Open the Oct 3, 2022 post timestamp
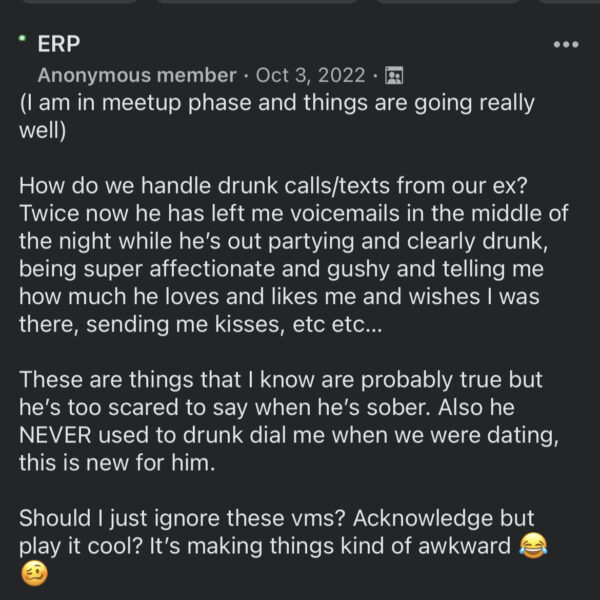Image resolution: width=600 pixels, height=600 pixels. pos(310,75)
